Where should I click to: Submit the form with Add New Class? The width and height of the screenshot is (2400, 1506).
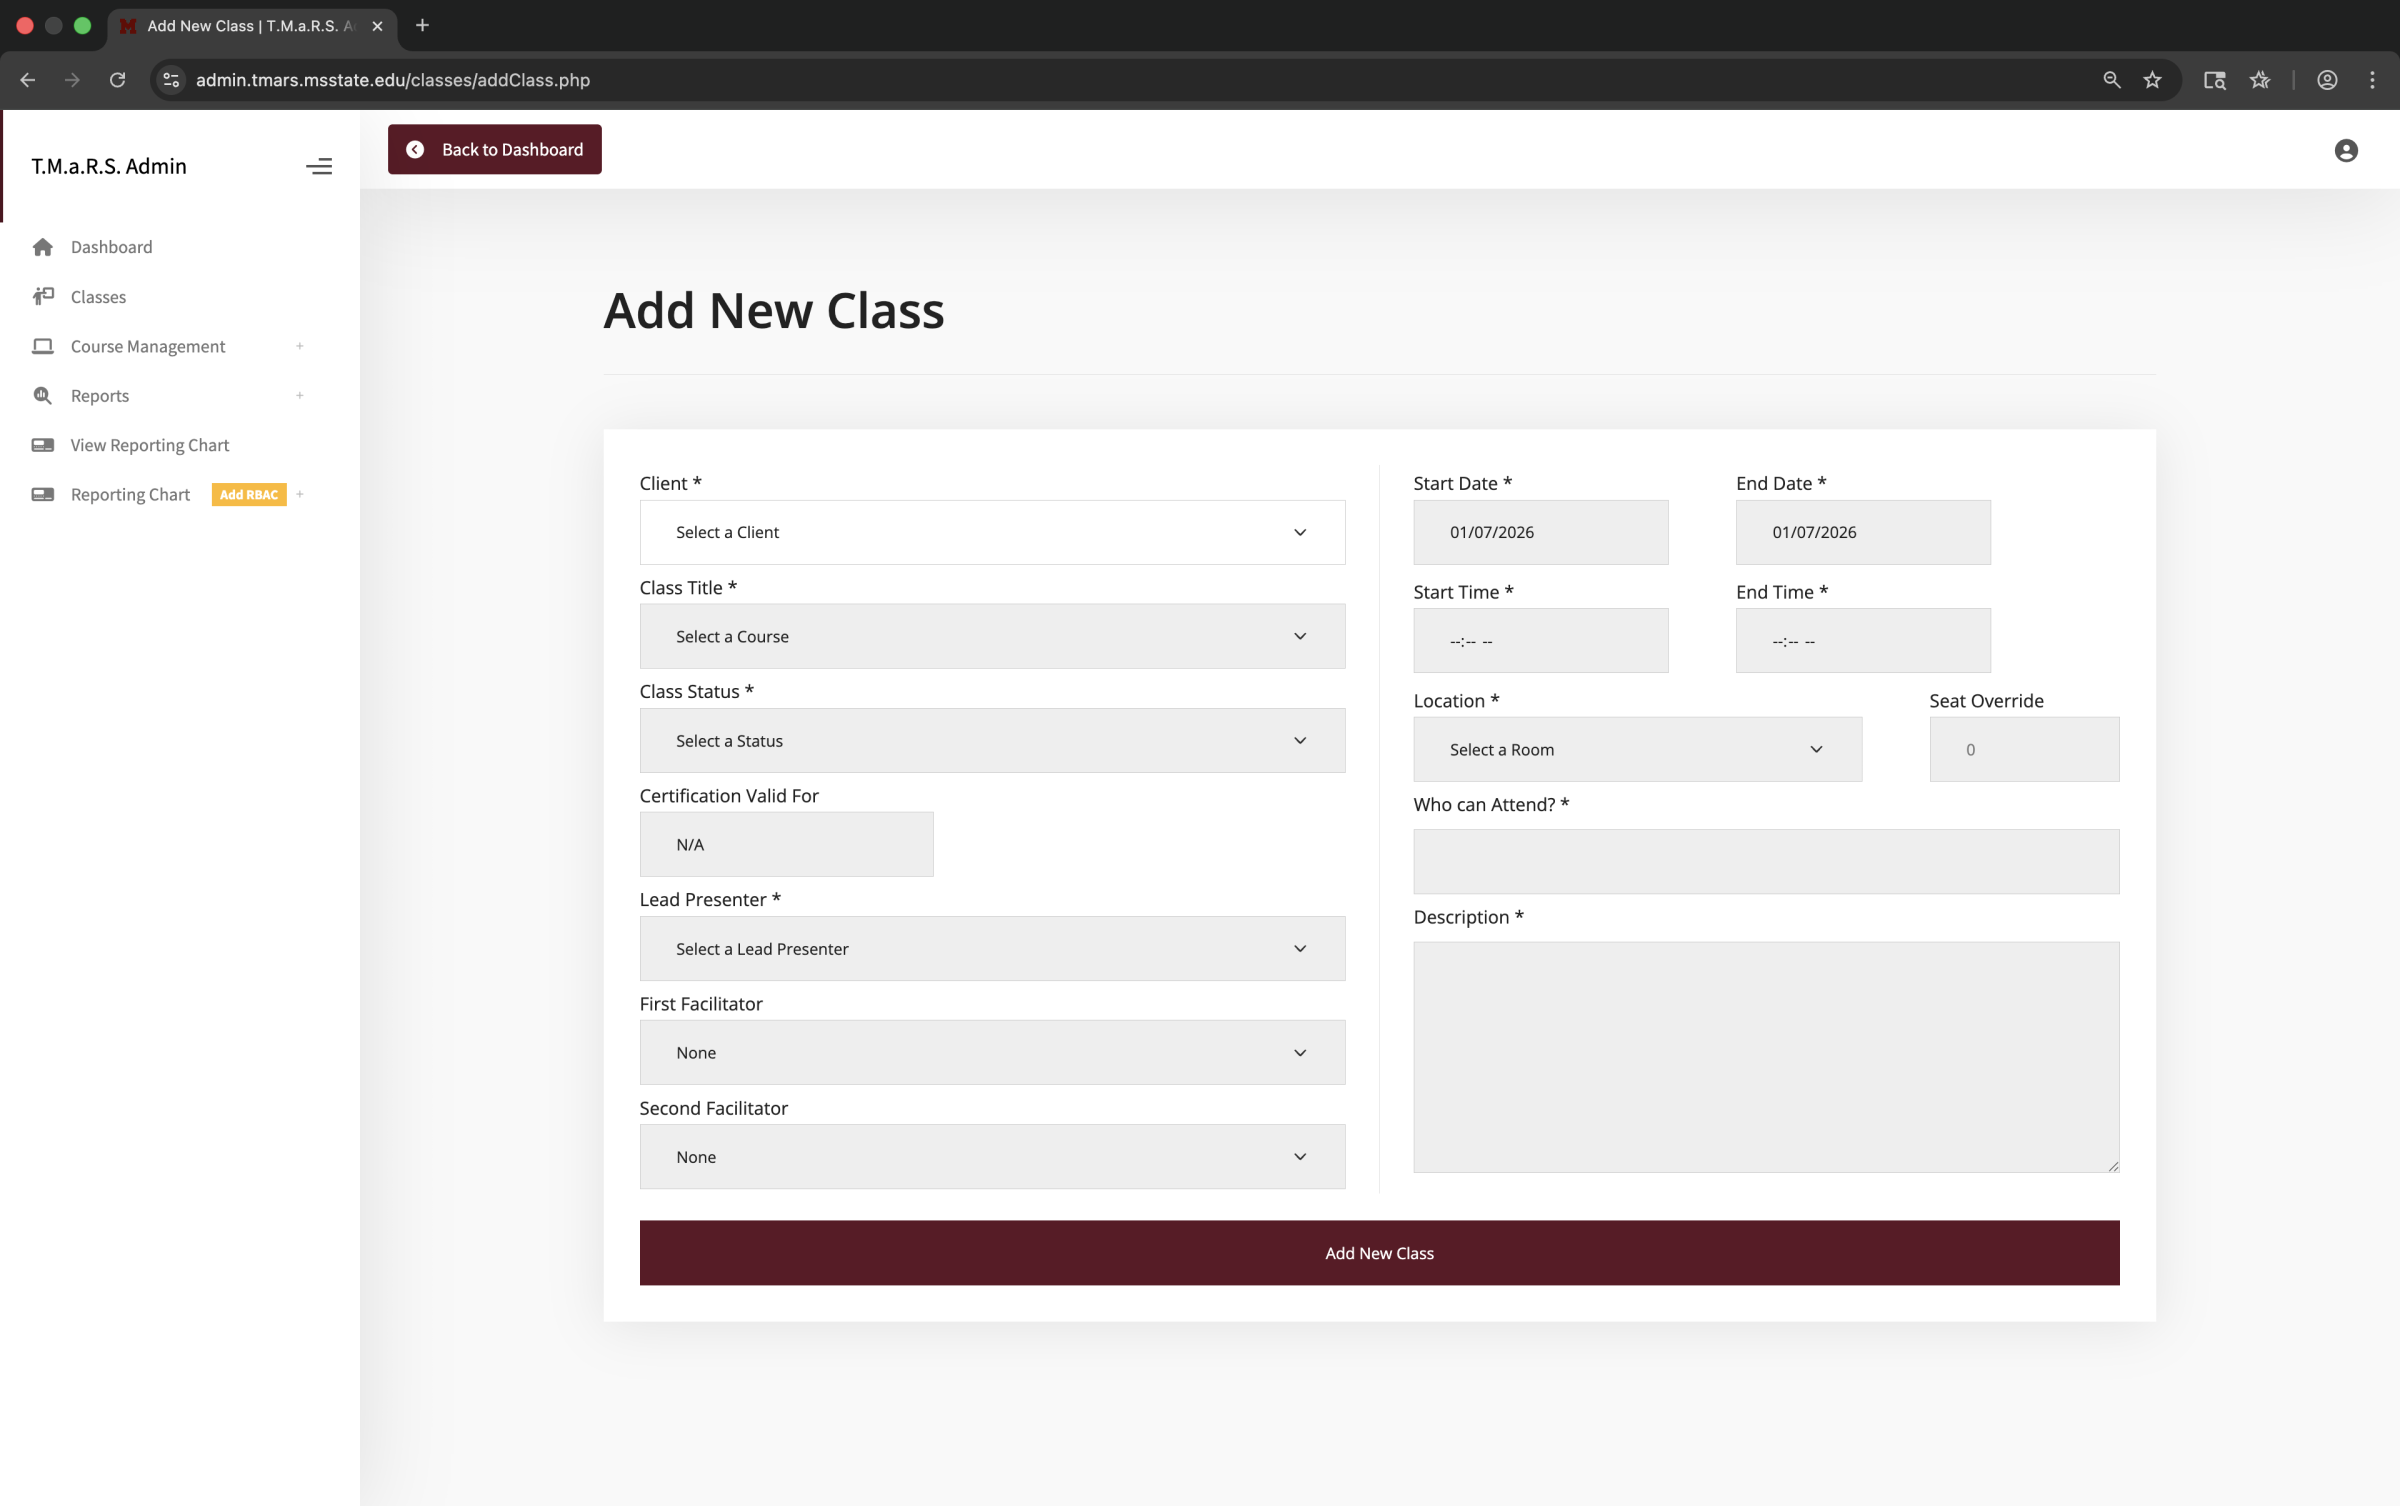tap(1379, 1252)
